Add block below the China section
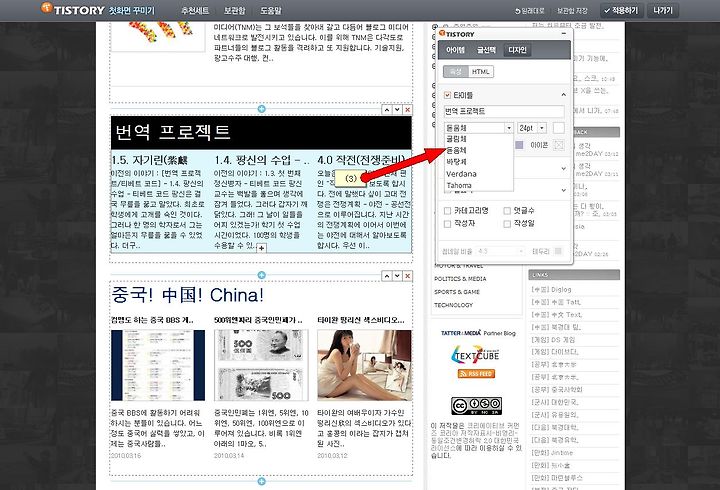720x490 pixels. [261, 481]
